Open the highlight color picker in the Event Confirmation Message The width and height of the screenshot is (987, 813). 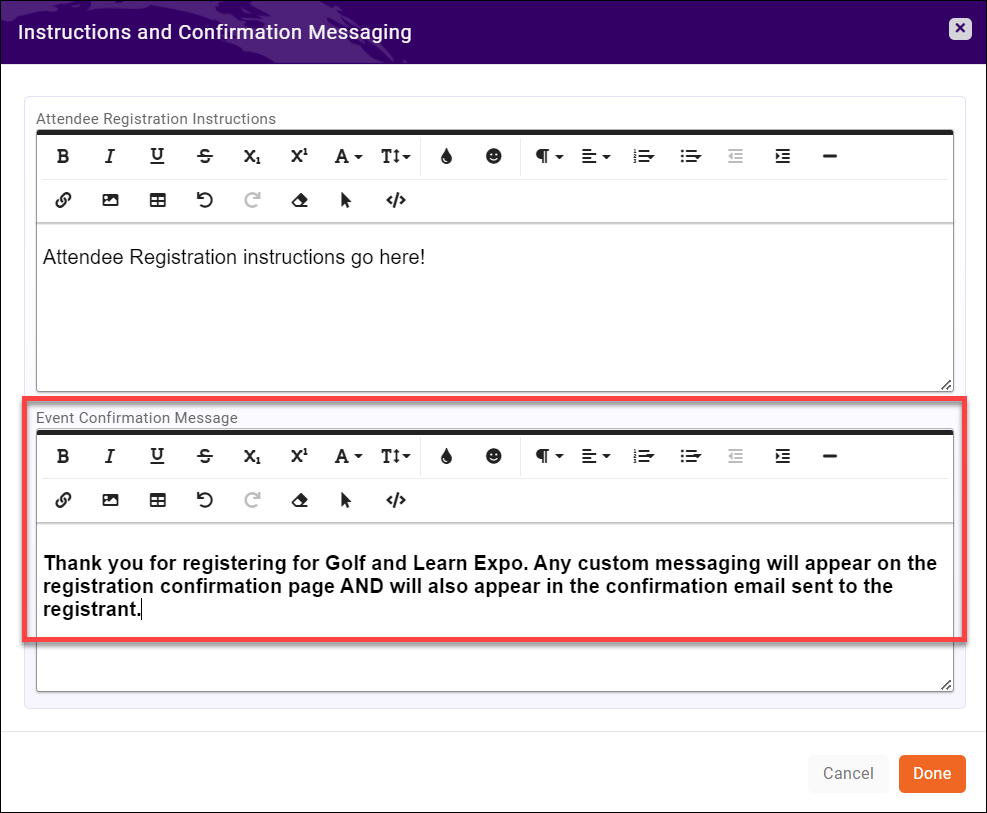pyautogui.click(x=446, y=456)
